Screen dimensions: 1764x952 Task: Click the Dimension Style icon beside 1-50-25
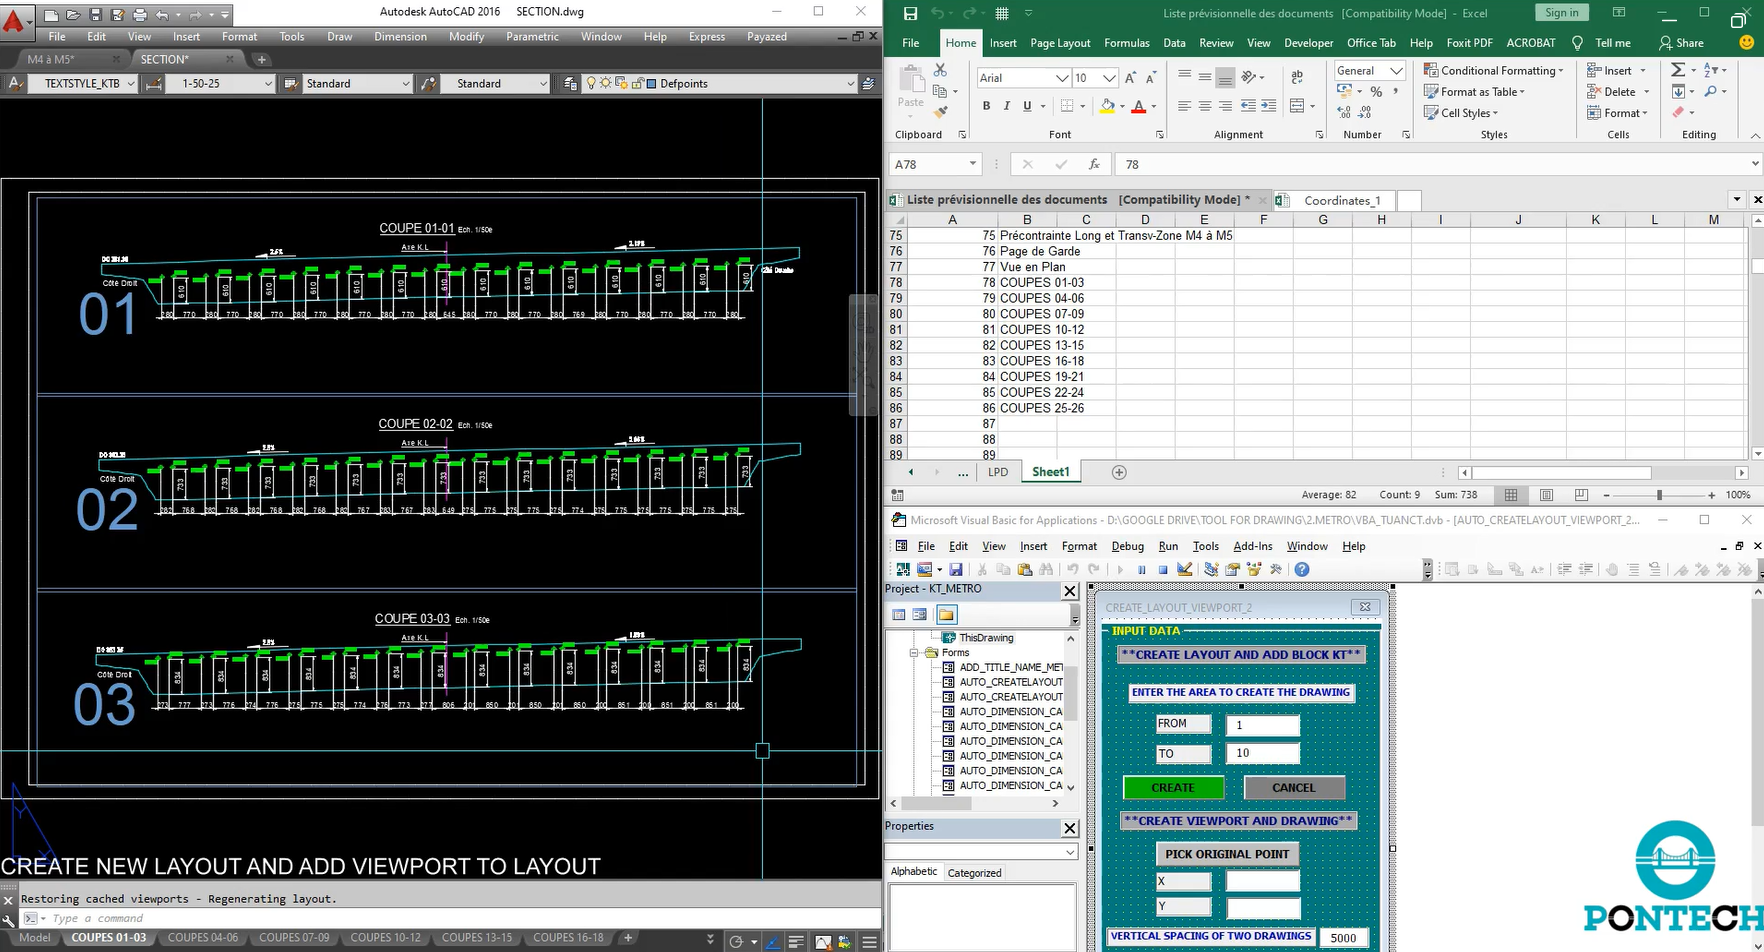point(154,84)
